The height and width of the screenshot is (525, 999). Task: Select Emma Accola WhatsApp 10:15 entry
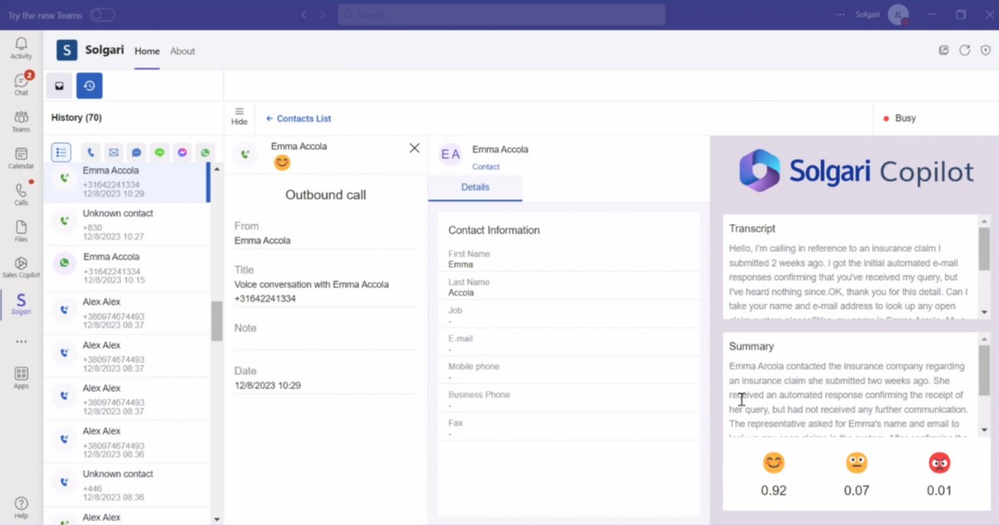point(126,268)
